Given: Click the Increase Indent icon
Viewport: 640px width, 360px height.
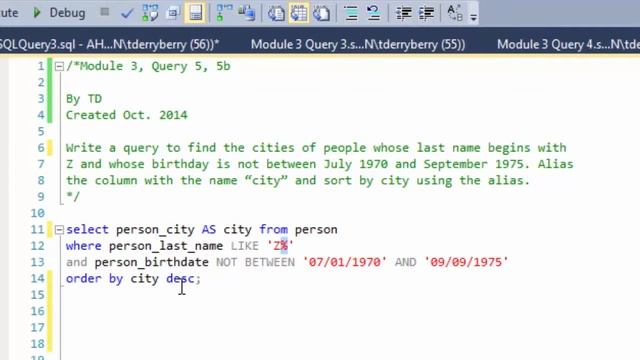Looking at the screenshot, I should click(426, 13).
